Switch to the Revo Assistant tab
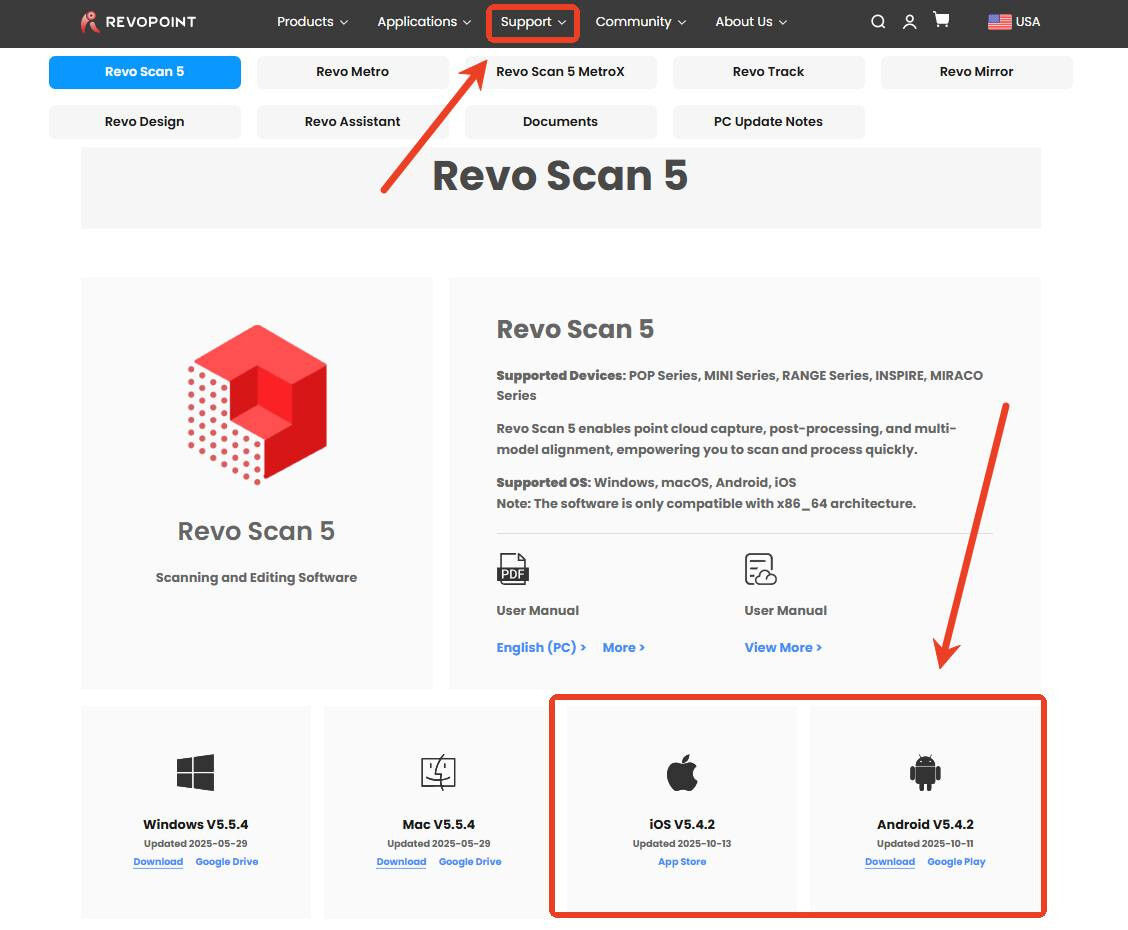 pos(352,122)
